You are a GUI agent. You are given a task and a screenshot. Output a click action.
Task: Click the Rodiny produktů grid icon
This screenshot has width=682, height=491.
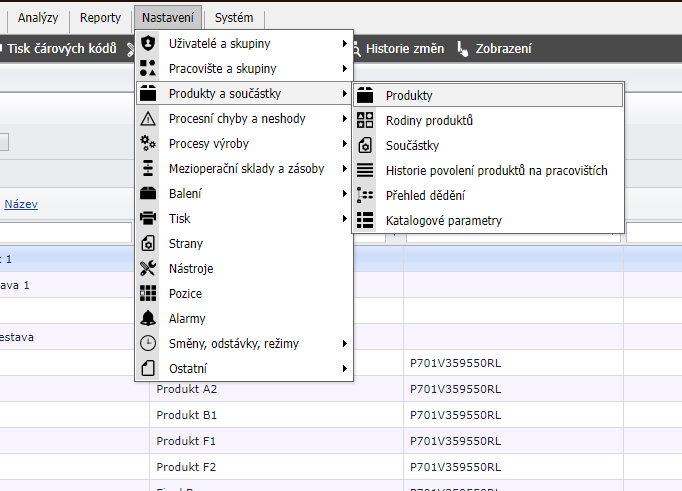tap(365, 121)
